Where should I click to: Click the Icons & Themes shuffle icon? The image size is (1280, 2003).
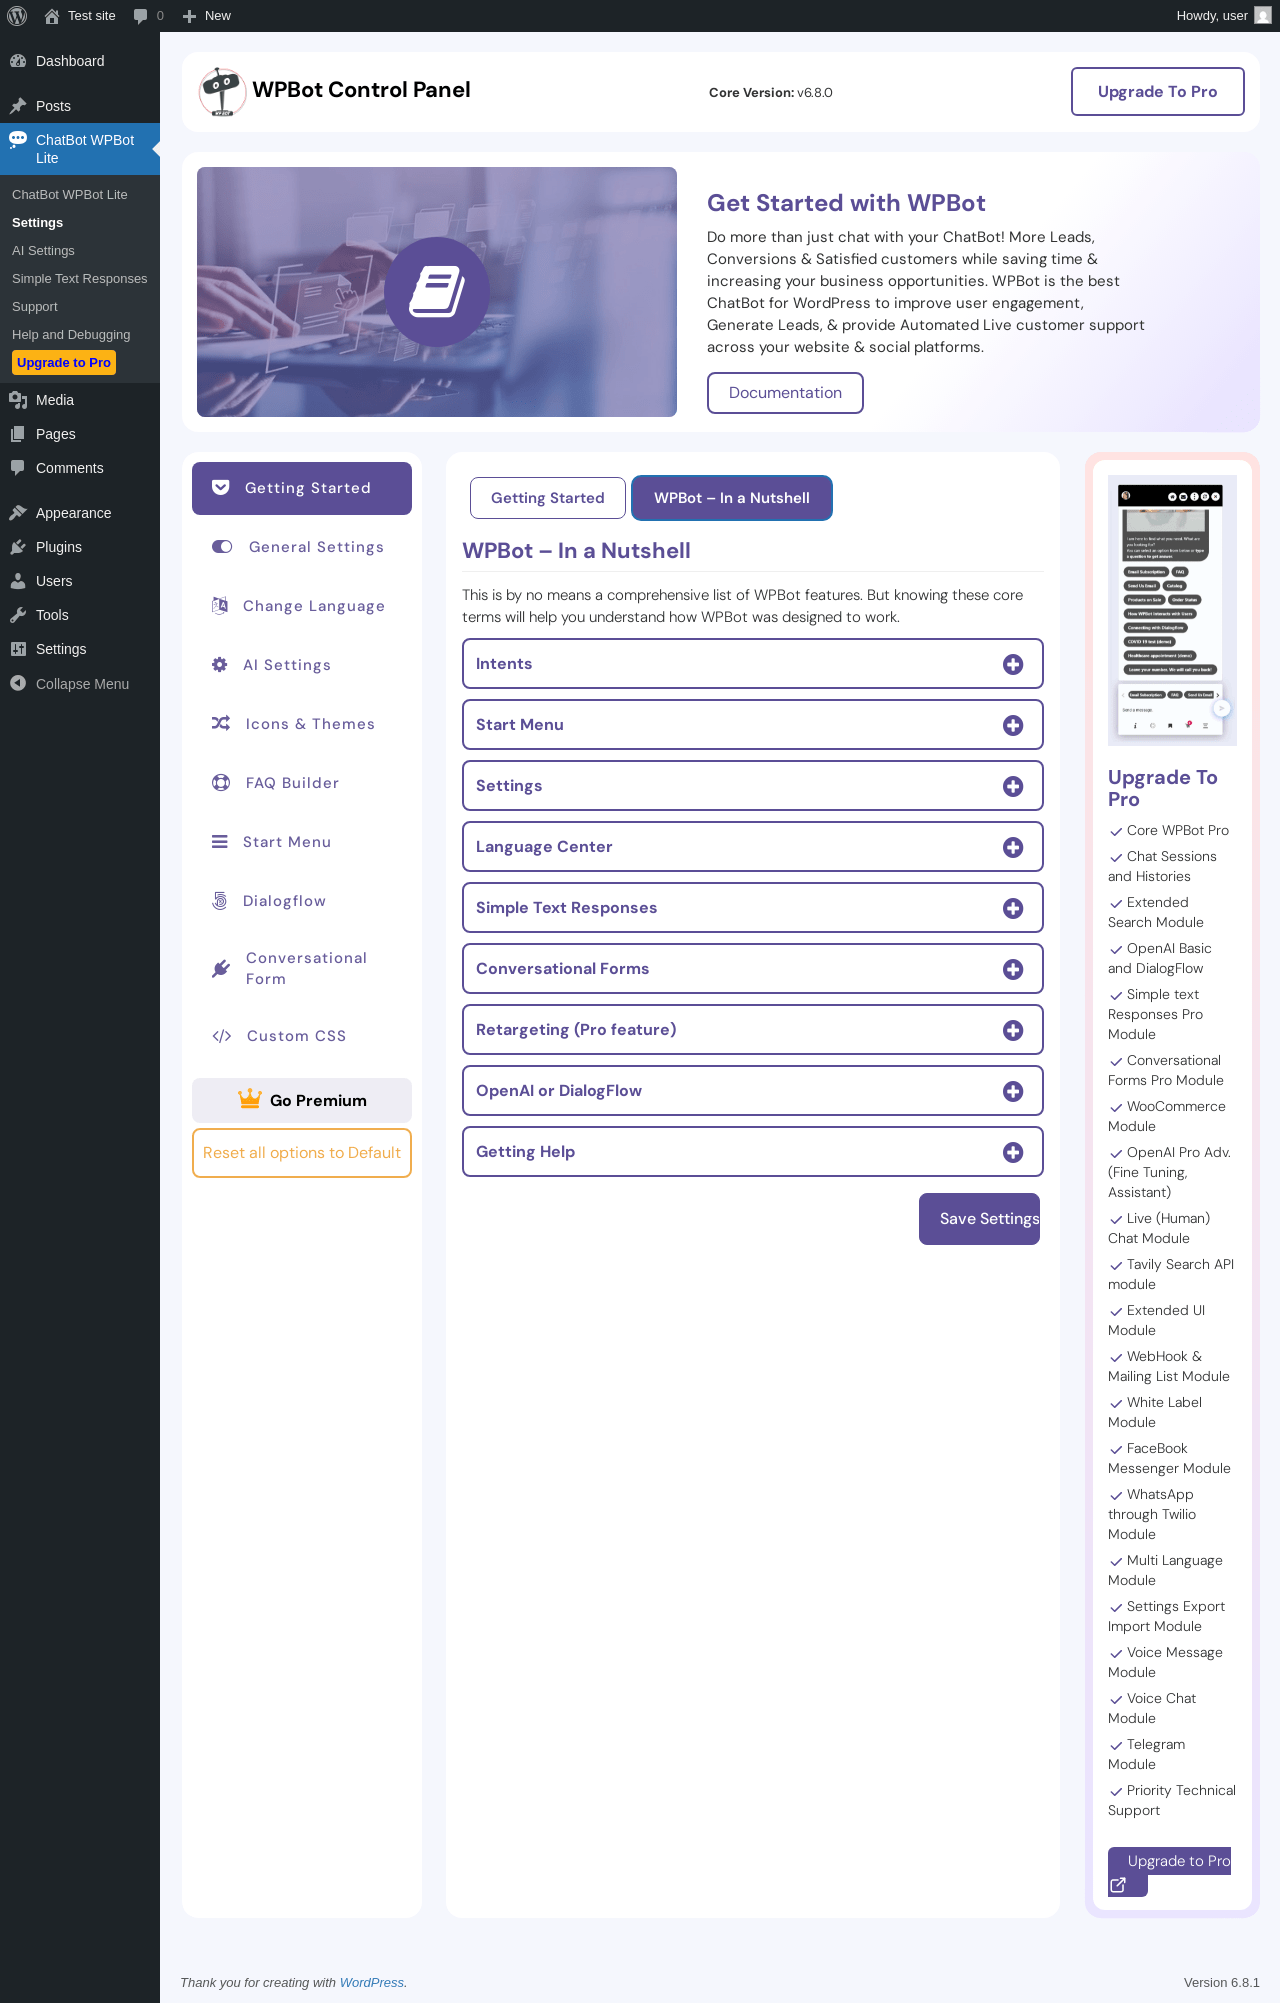[221, 724]
